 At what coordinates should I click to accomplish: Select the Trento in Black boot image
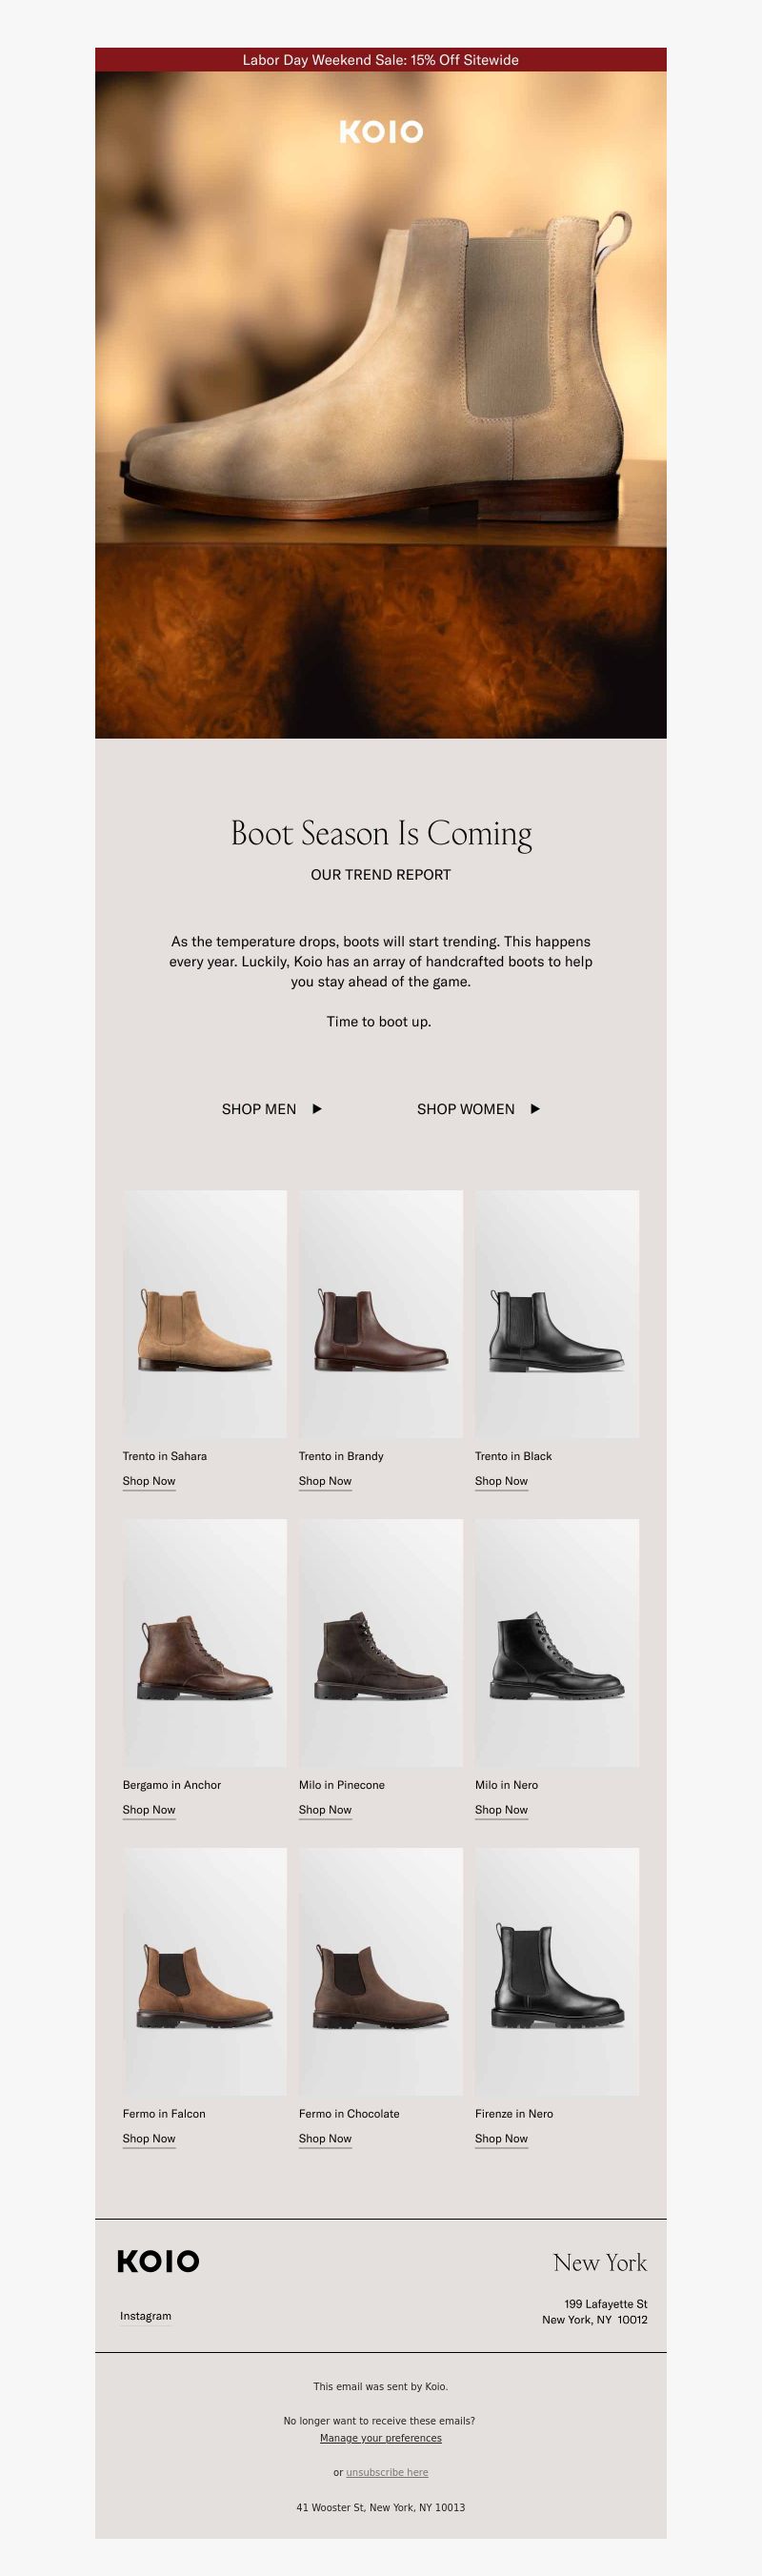(557, 1314)
